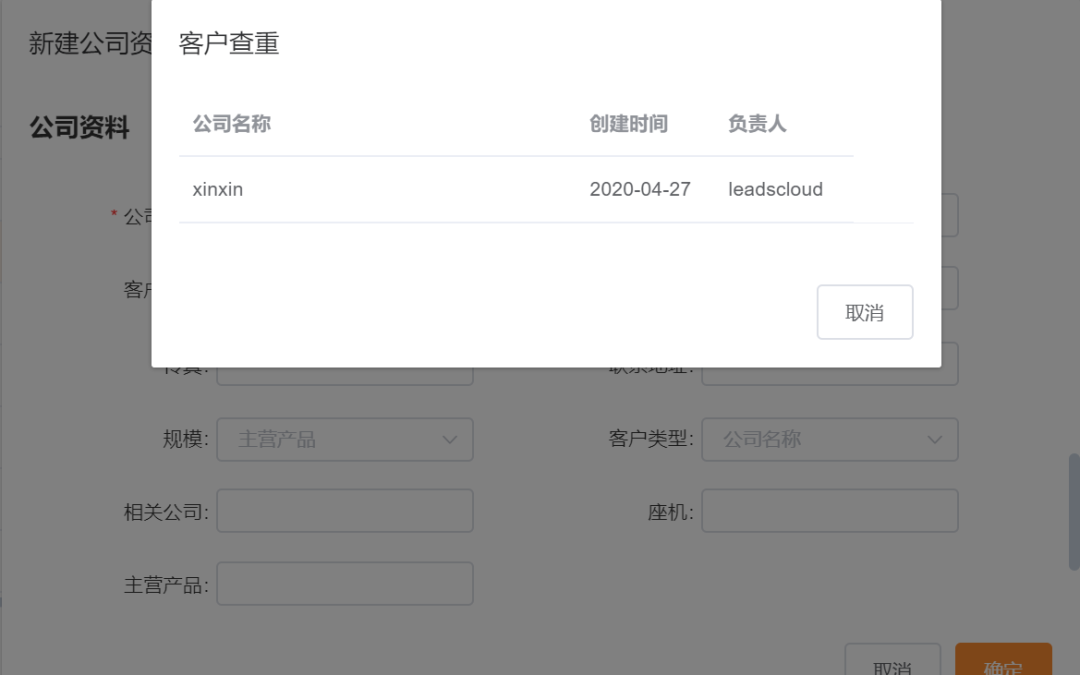Click the 创建时间 column header

click(628, 124)
